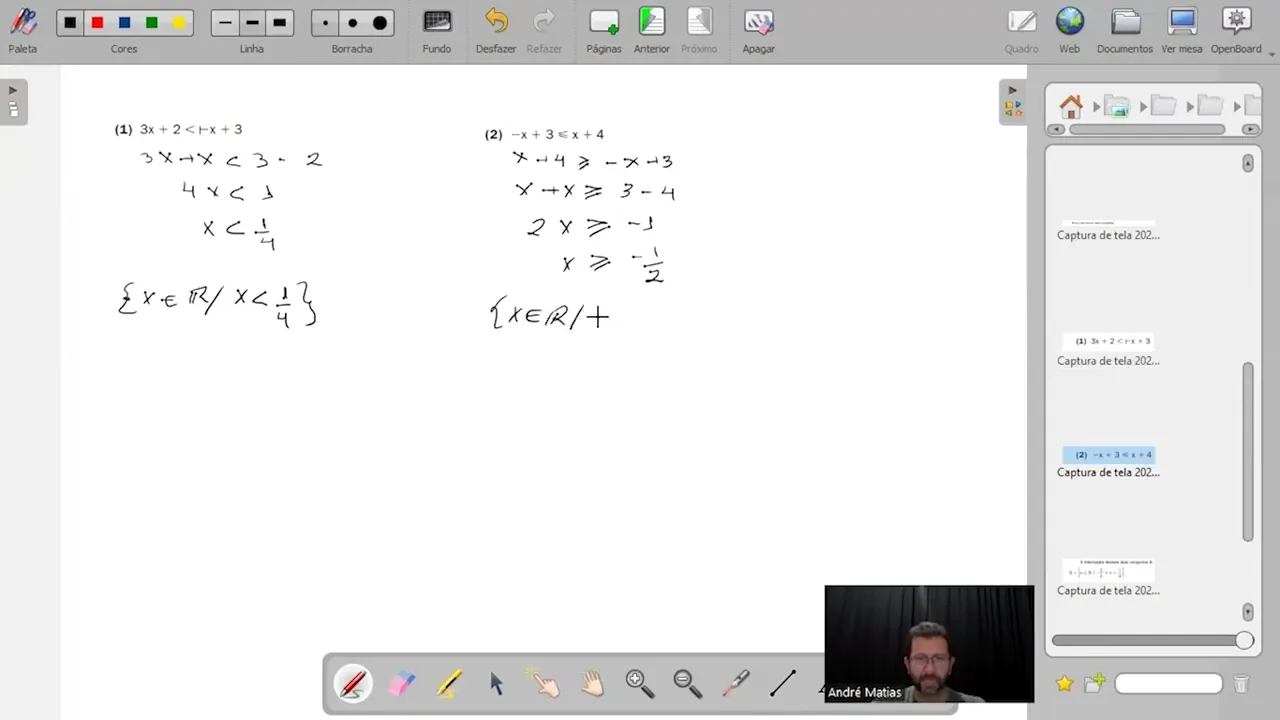Select the Highlighter marker tool
This screenshot has height=720, width=1280.
coord(449,684)
